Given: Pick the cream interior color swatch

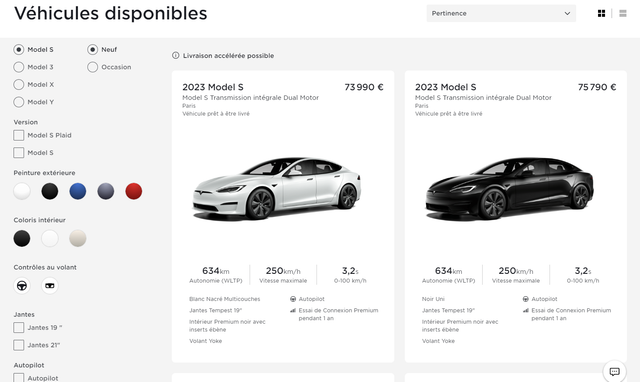Looking at the screenshot, I should click(x=78, y=238).
